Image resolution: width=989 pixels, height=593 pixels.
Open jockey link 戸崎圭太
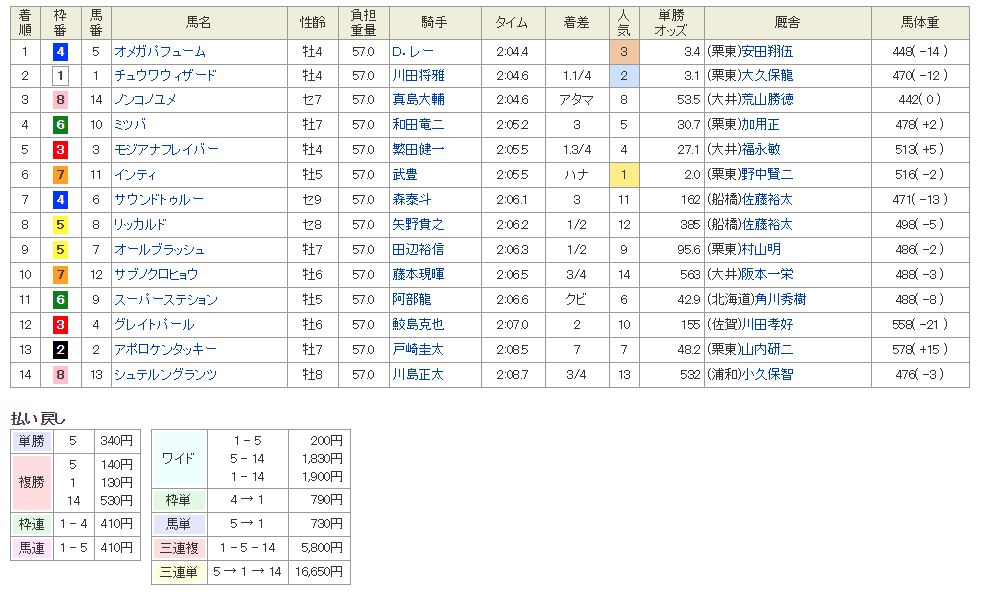[418, 349]
